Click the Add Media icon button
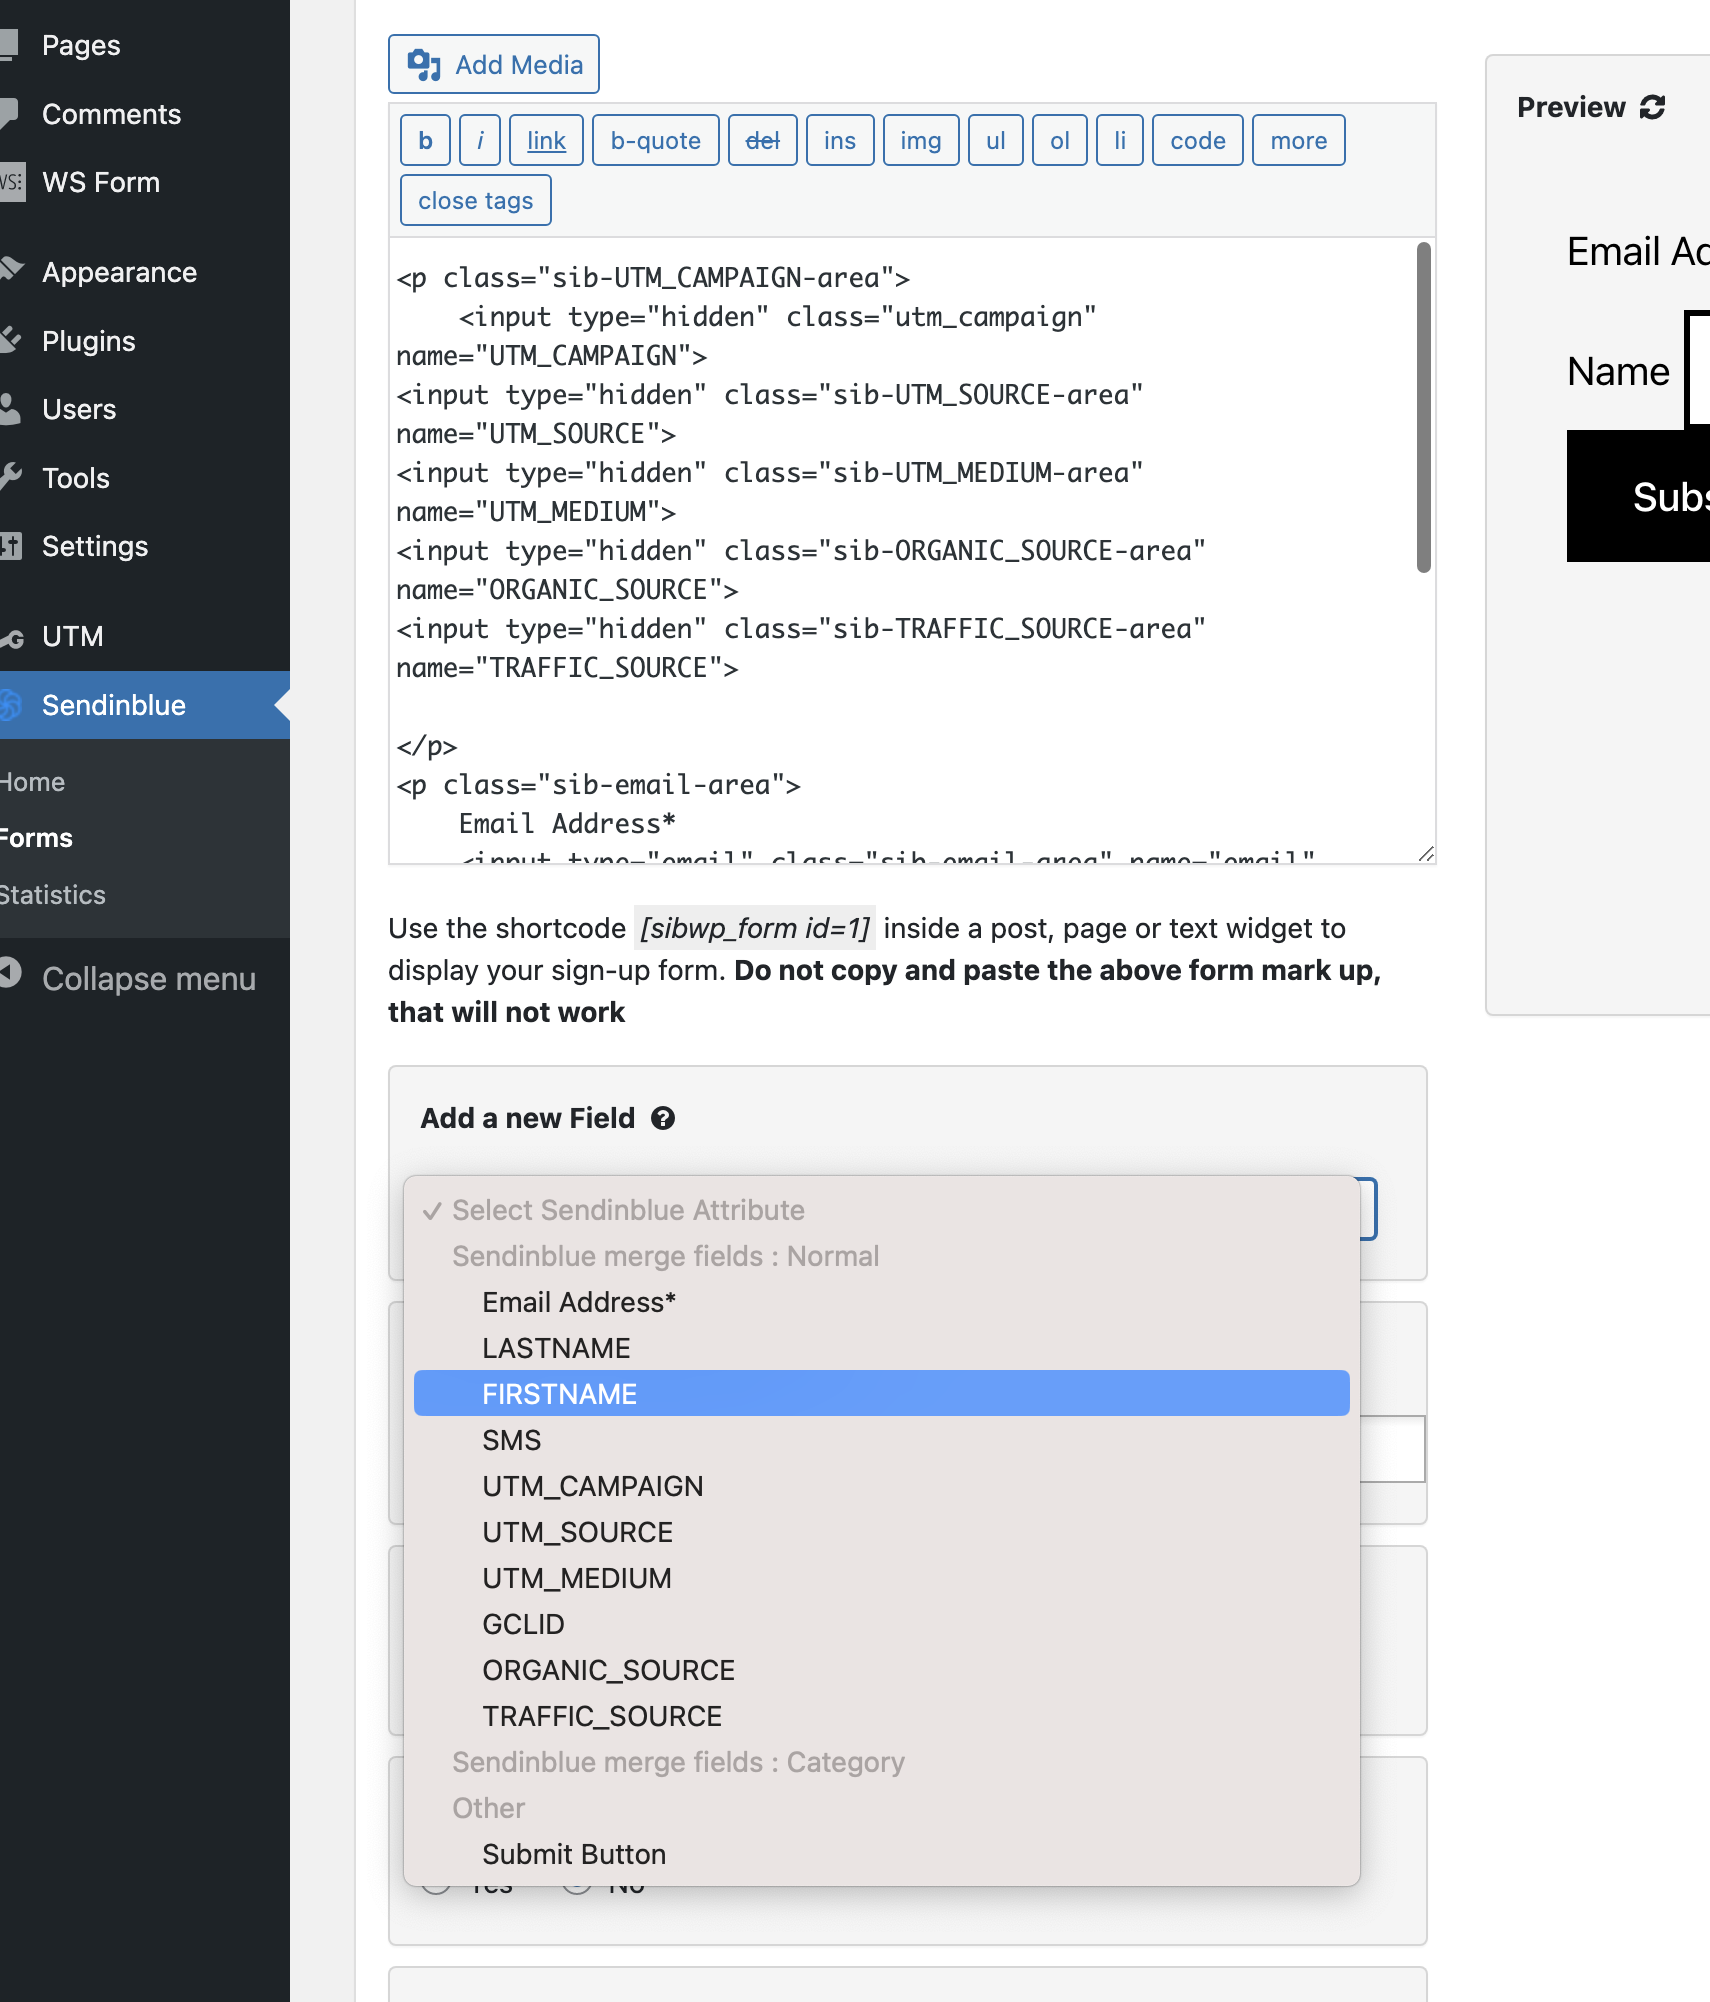The width and height of the screenshot is (1710, 2002). click(494, 65)
